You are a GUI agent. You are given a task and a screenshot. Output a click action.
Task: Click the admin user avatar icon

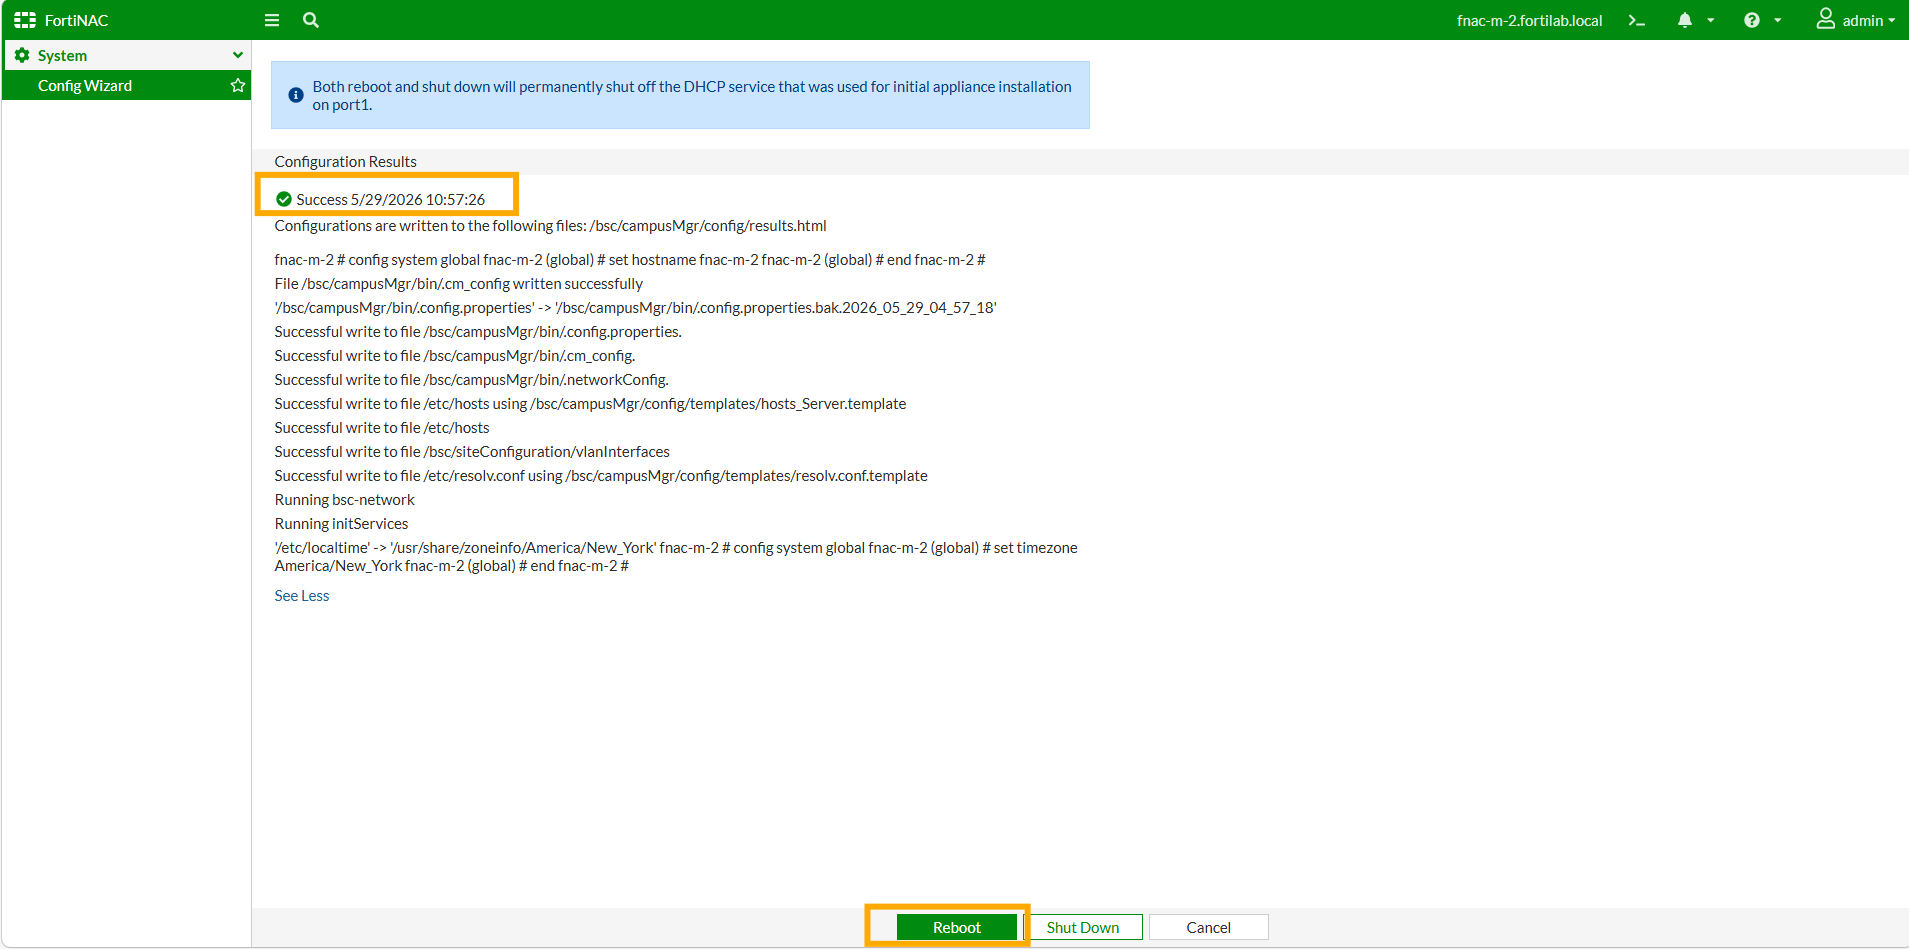[1826, 19]
